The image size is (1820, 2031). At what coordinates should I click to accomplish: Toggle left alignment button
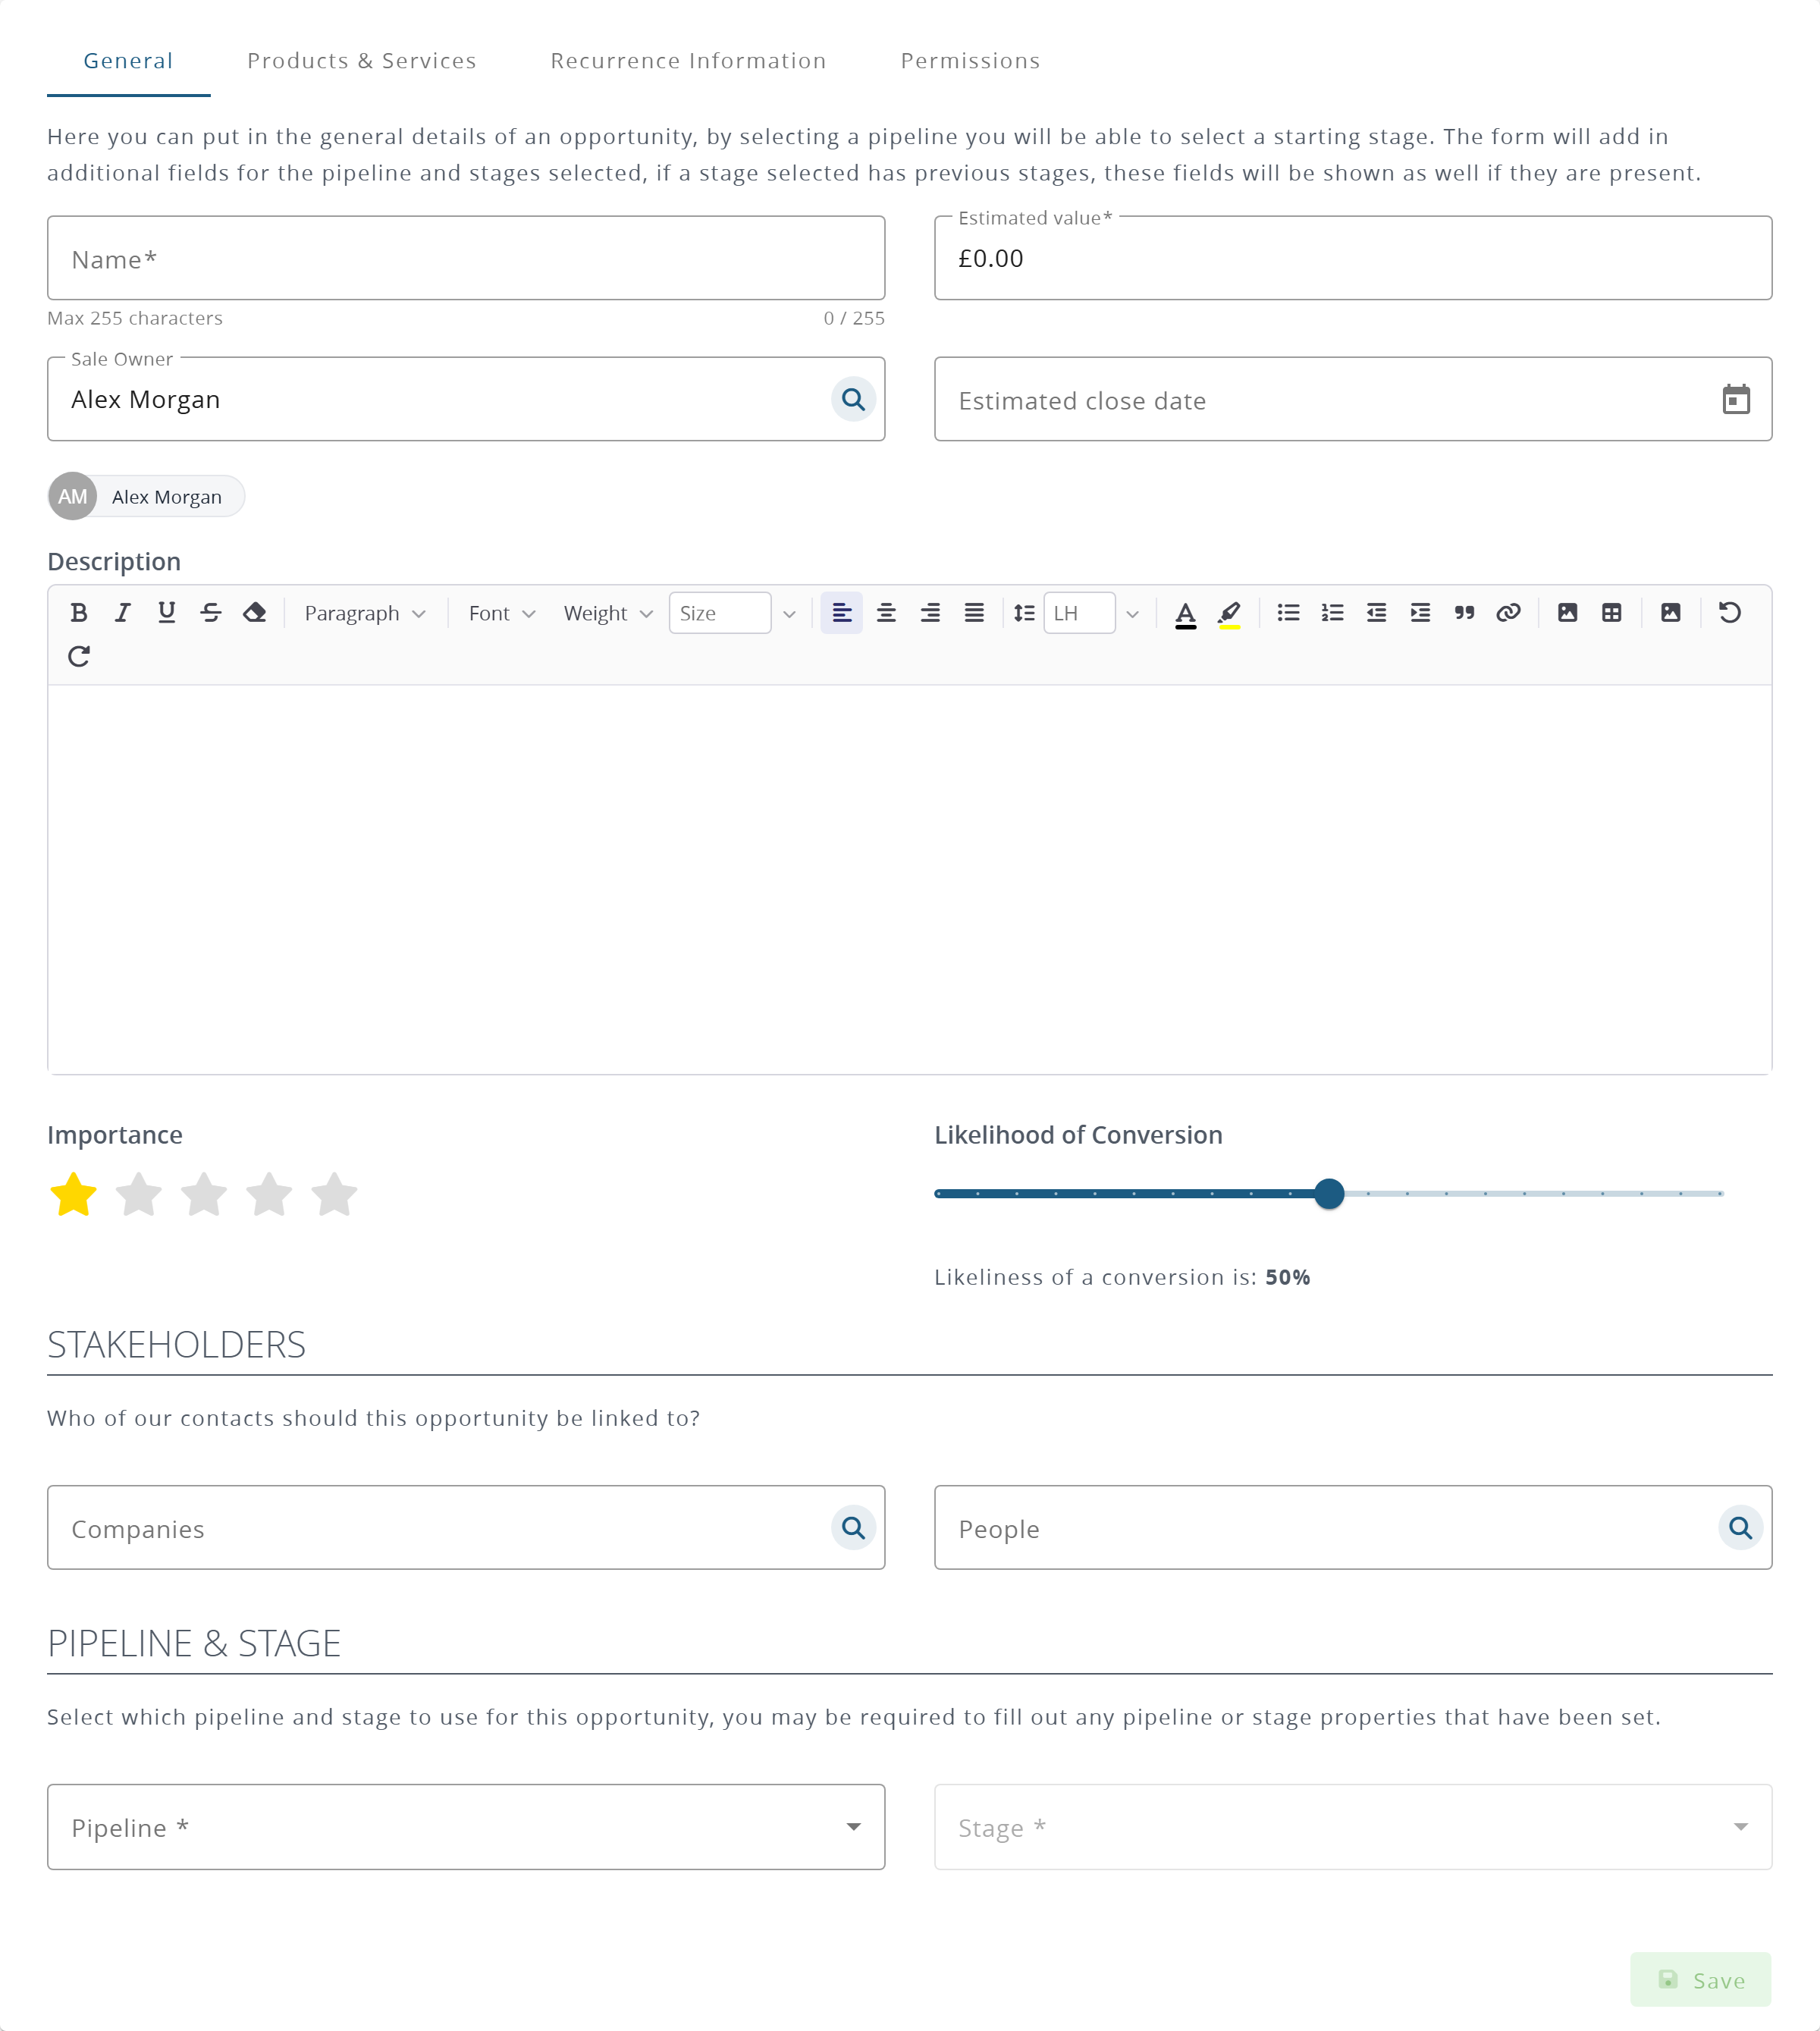tap(842, 613)
